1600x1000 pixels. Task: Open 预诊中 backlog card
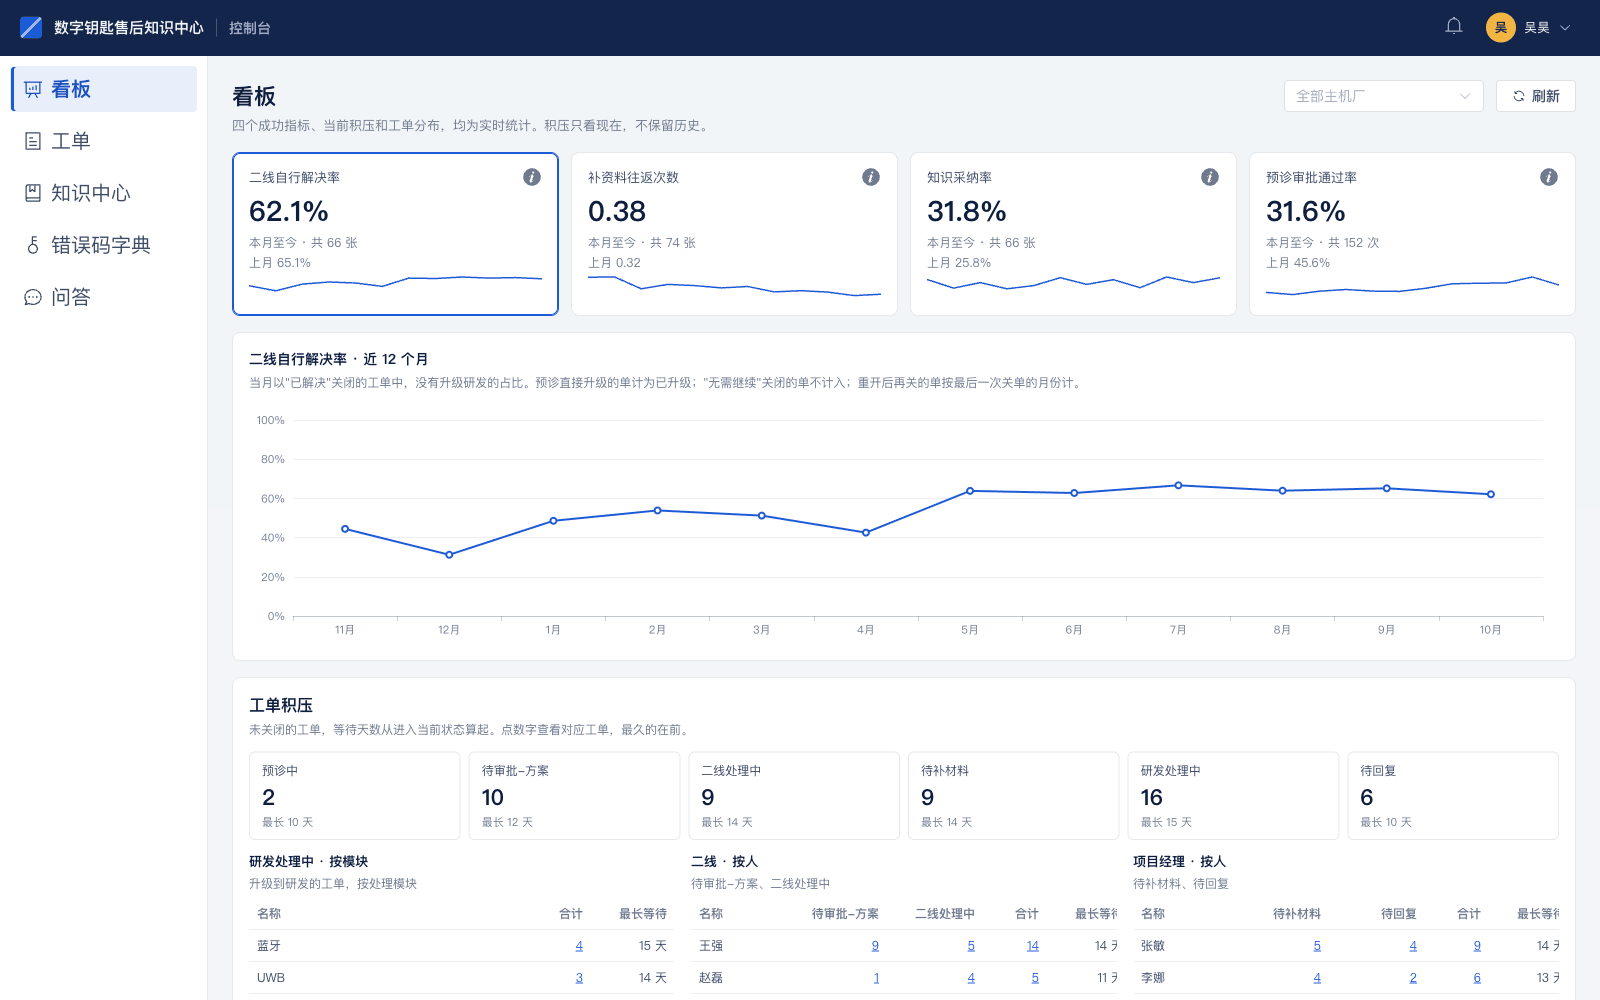[354, 796]
